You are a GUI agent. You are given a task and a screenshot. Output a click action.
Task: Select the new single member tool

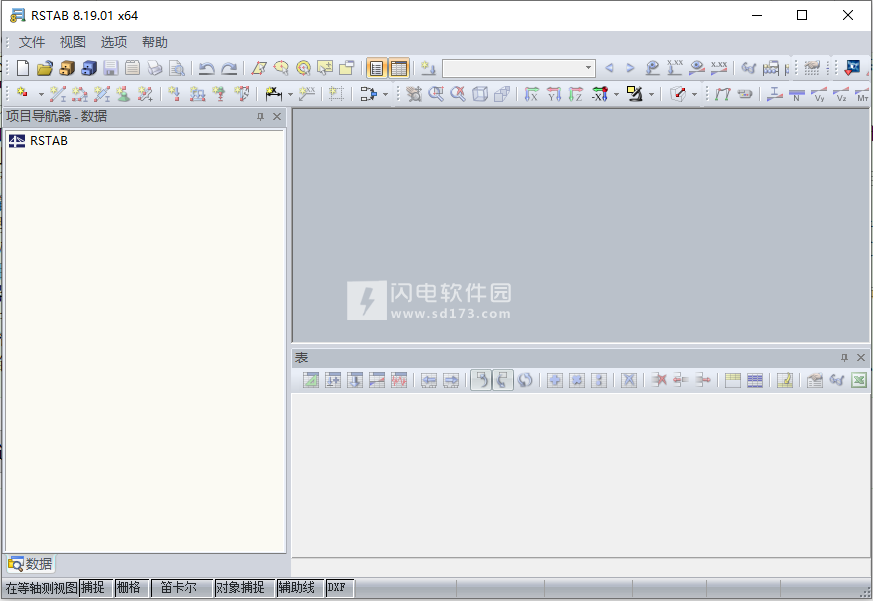click(57, 94)
